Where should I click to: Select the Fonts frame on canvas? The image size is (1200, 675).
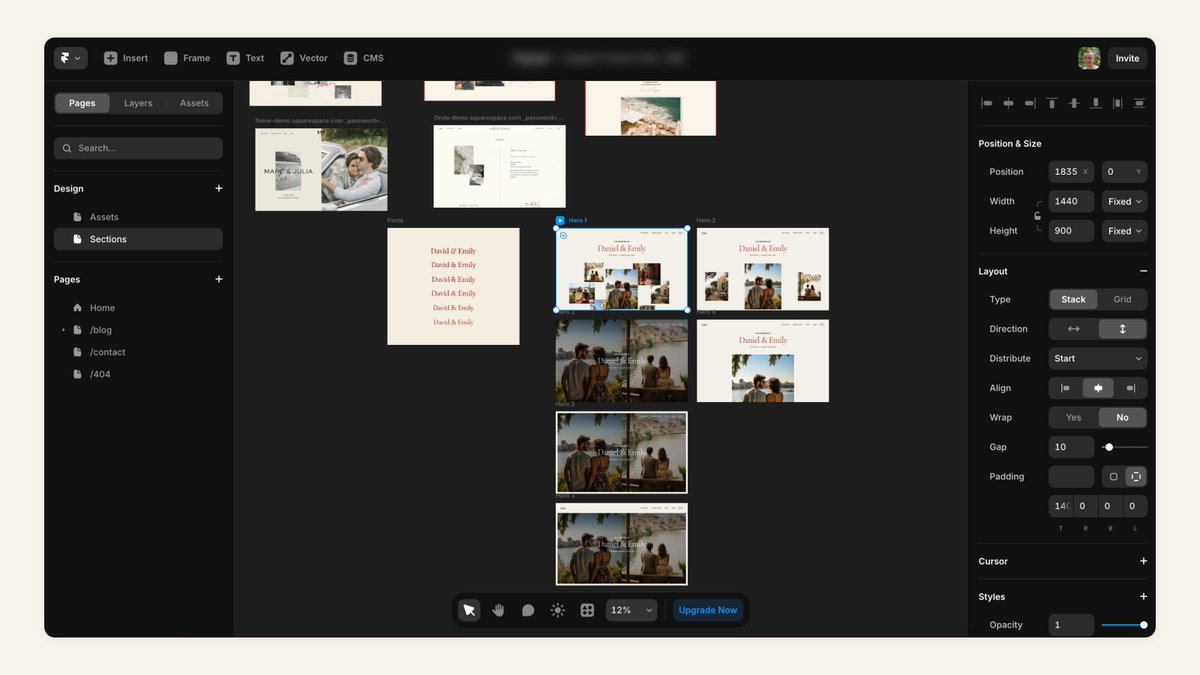pos(453,286)
